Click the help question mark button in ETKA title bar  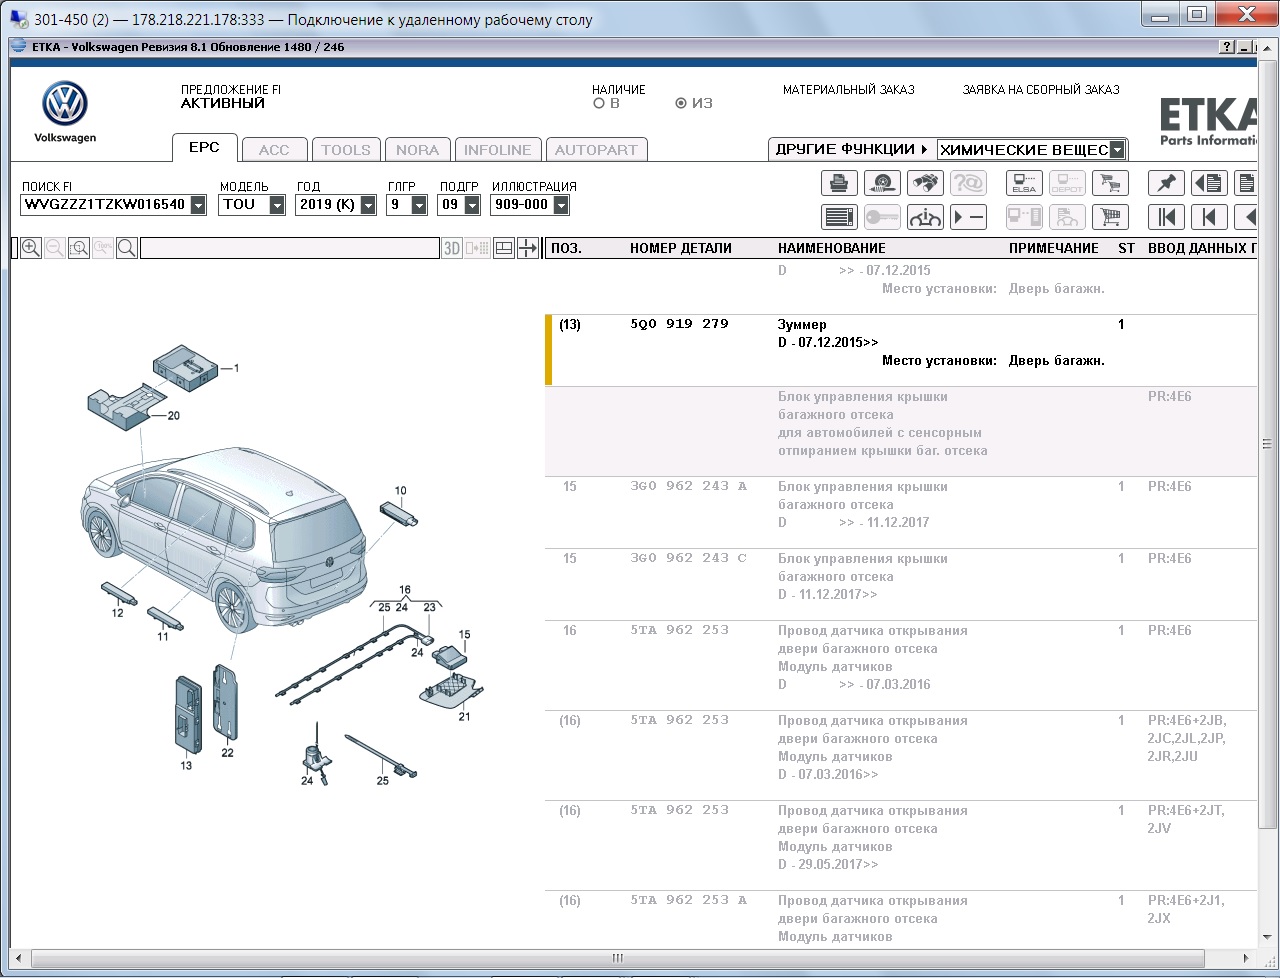pyautogui.click(x=1227, y=47)
